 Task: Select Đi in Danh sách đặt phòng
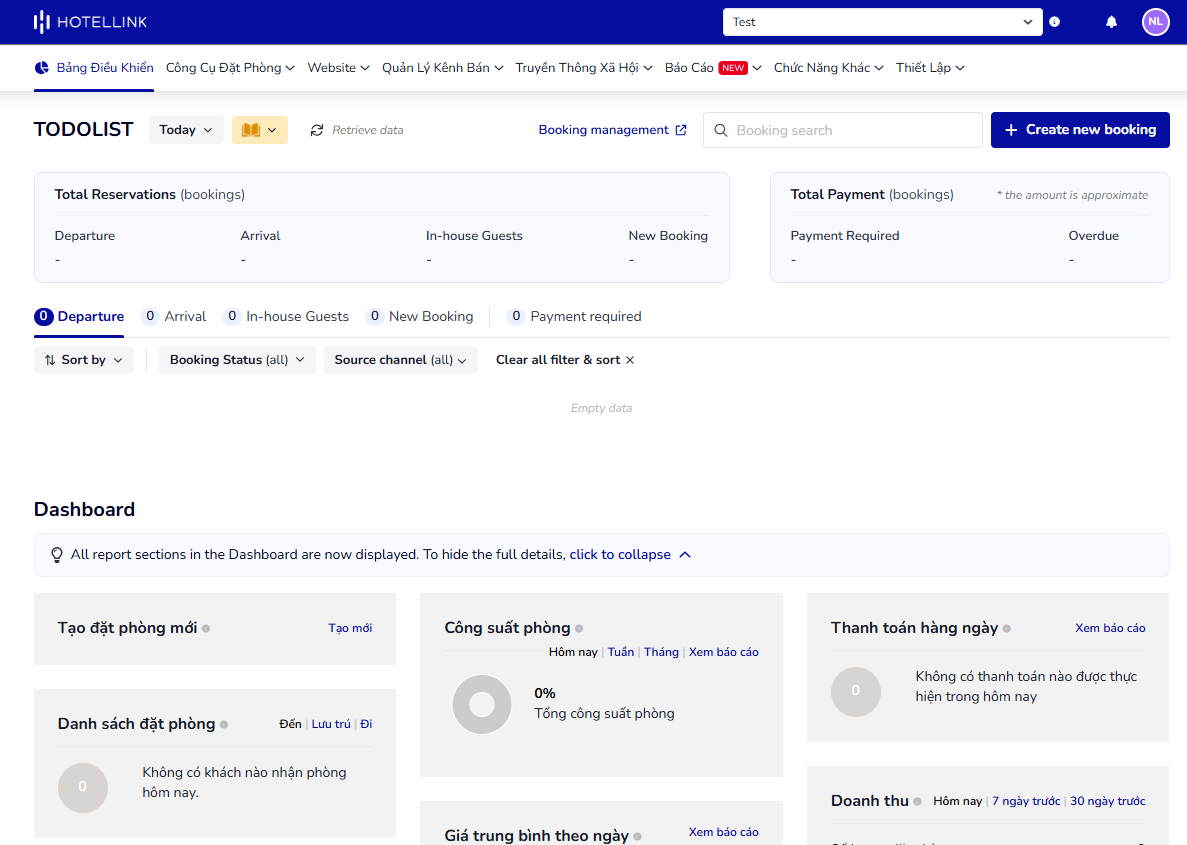pyautogui.click(x=366, y=725)
